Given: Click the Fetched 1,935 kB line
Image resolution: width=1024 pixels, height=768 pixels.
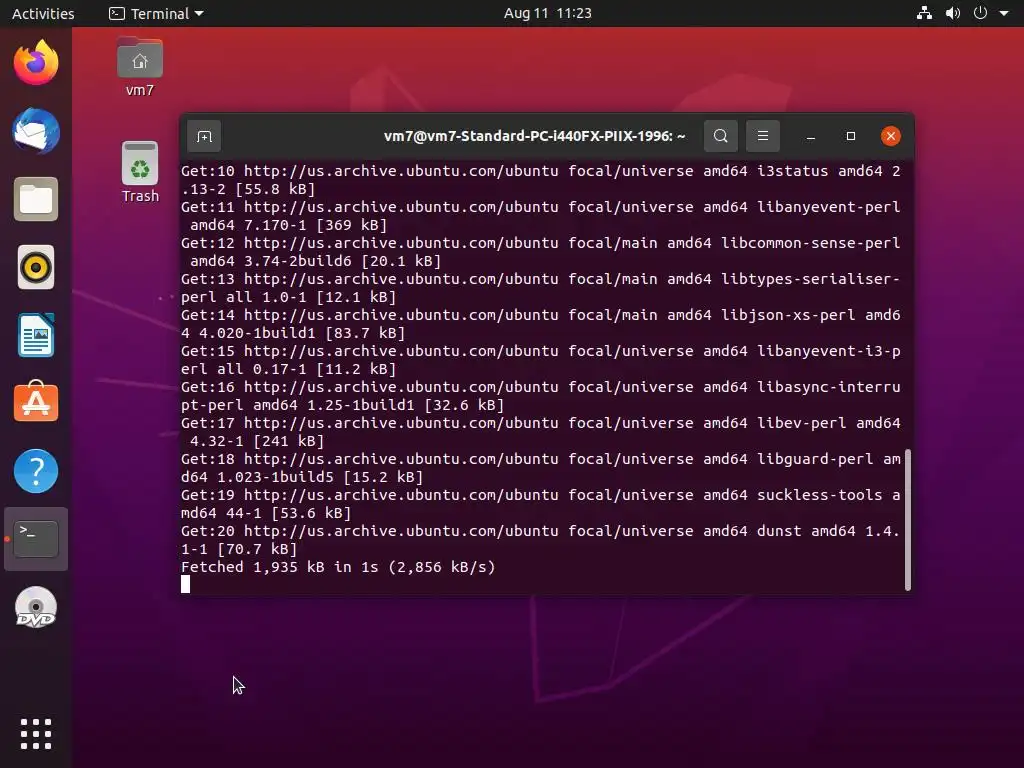Looking at the screenshot, I should click(x=338, y=567).
